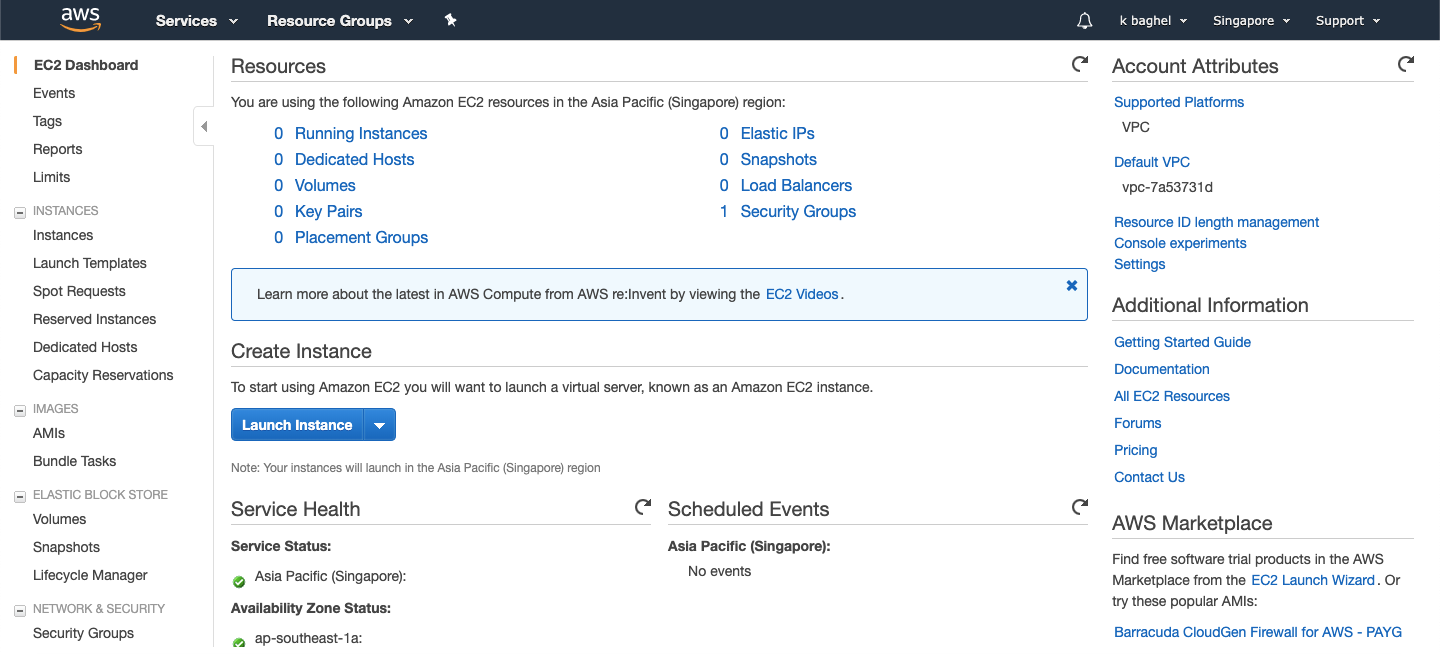Open Security Groups link in Resources
Screen dimensions: 1440x654
pos(798,211)
